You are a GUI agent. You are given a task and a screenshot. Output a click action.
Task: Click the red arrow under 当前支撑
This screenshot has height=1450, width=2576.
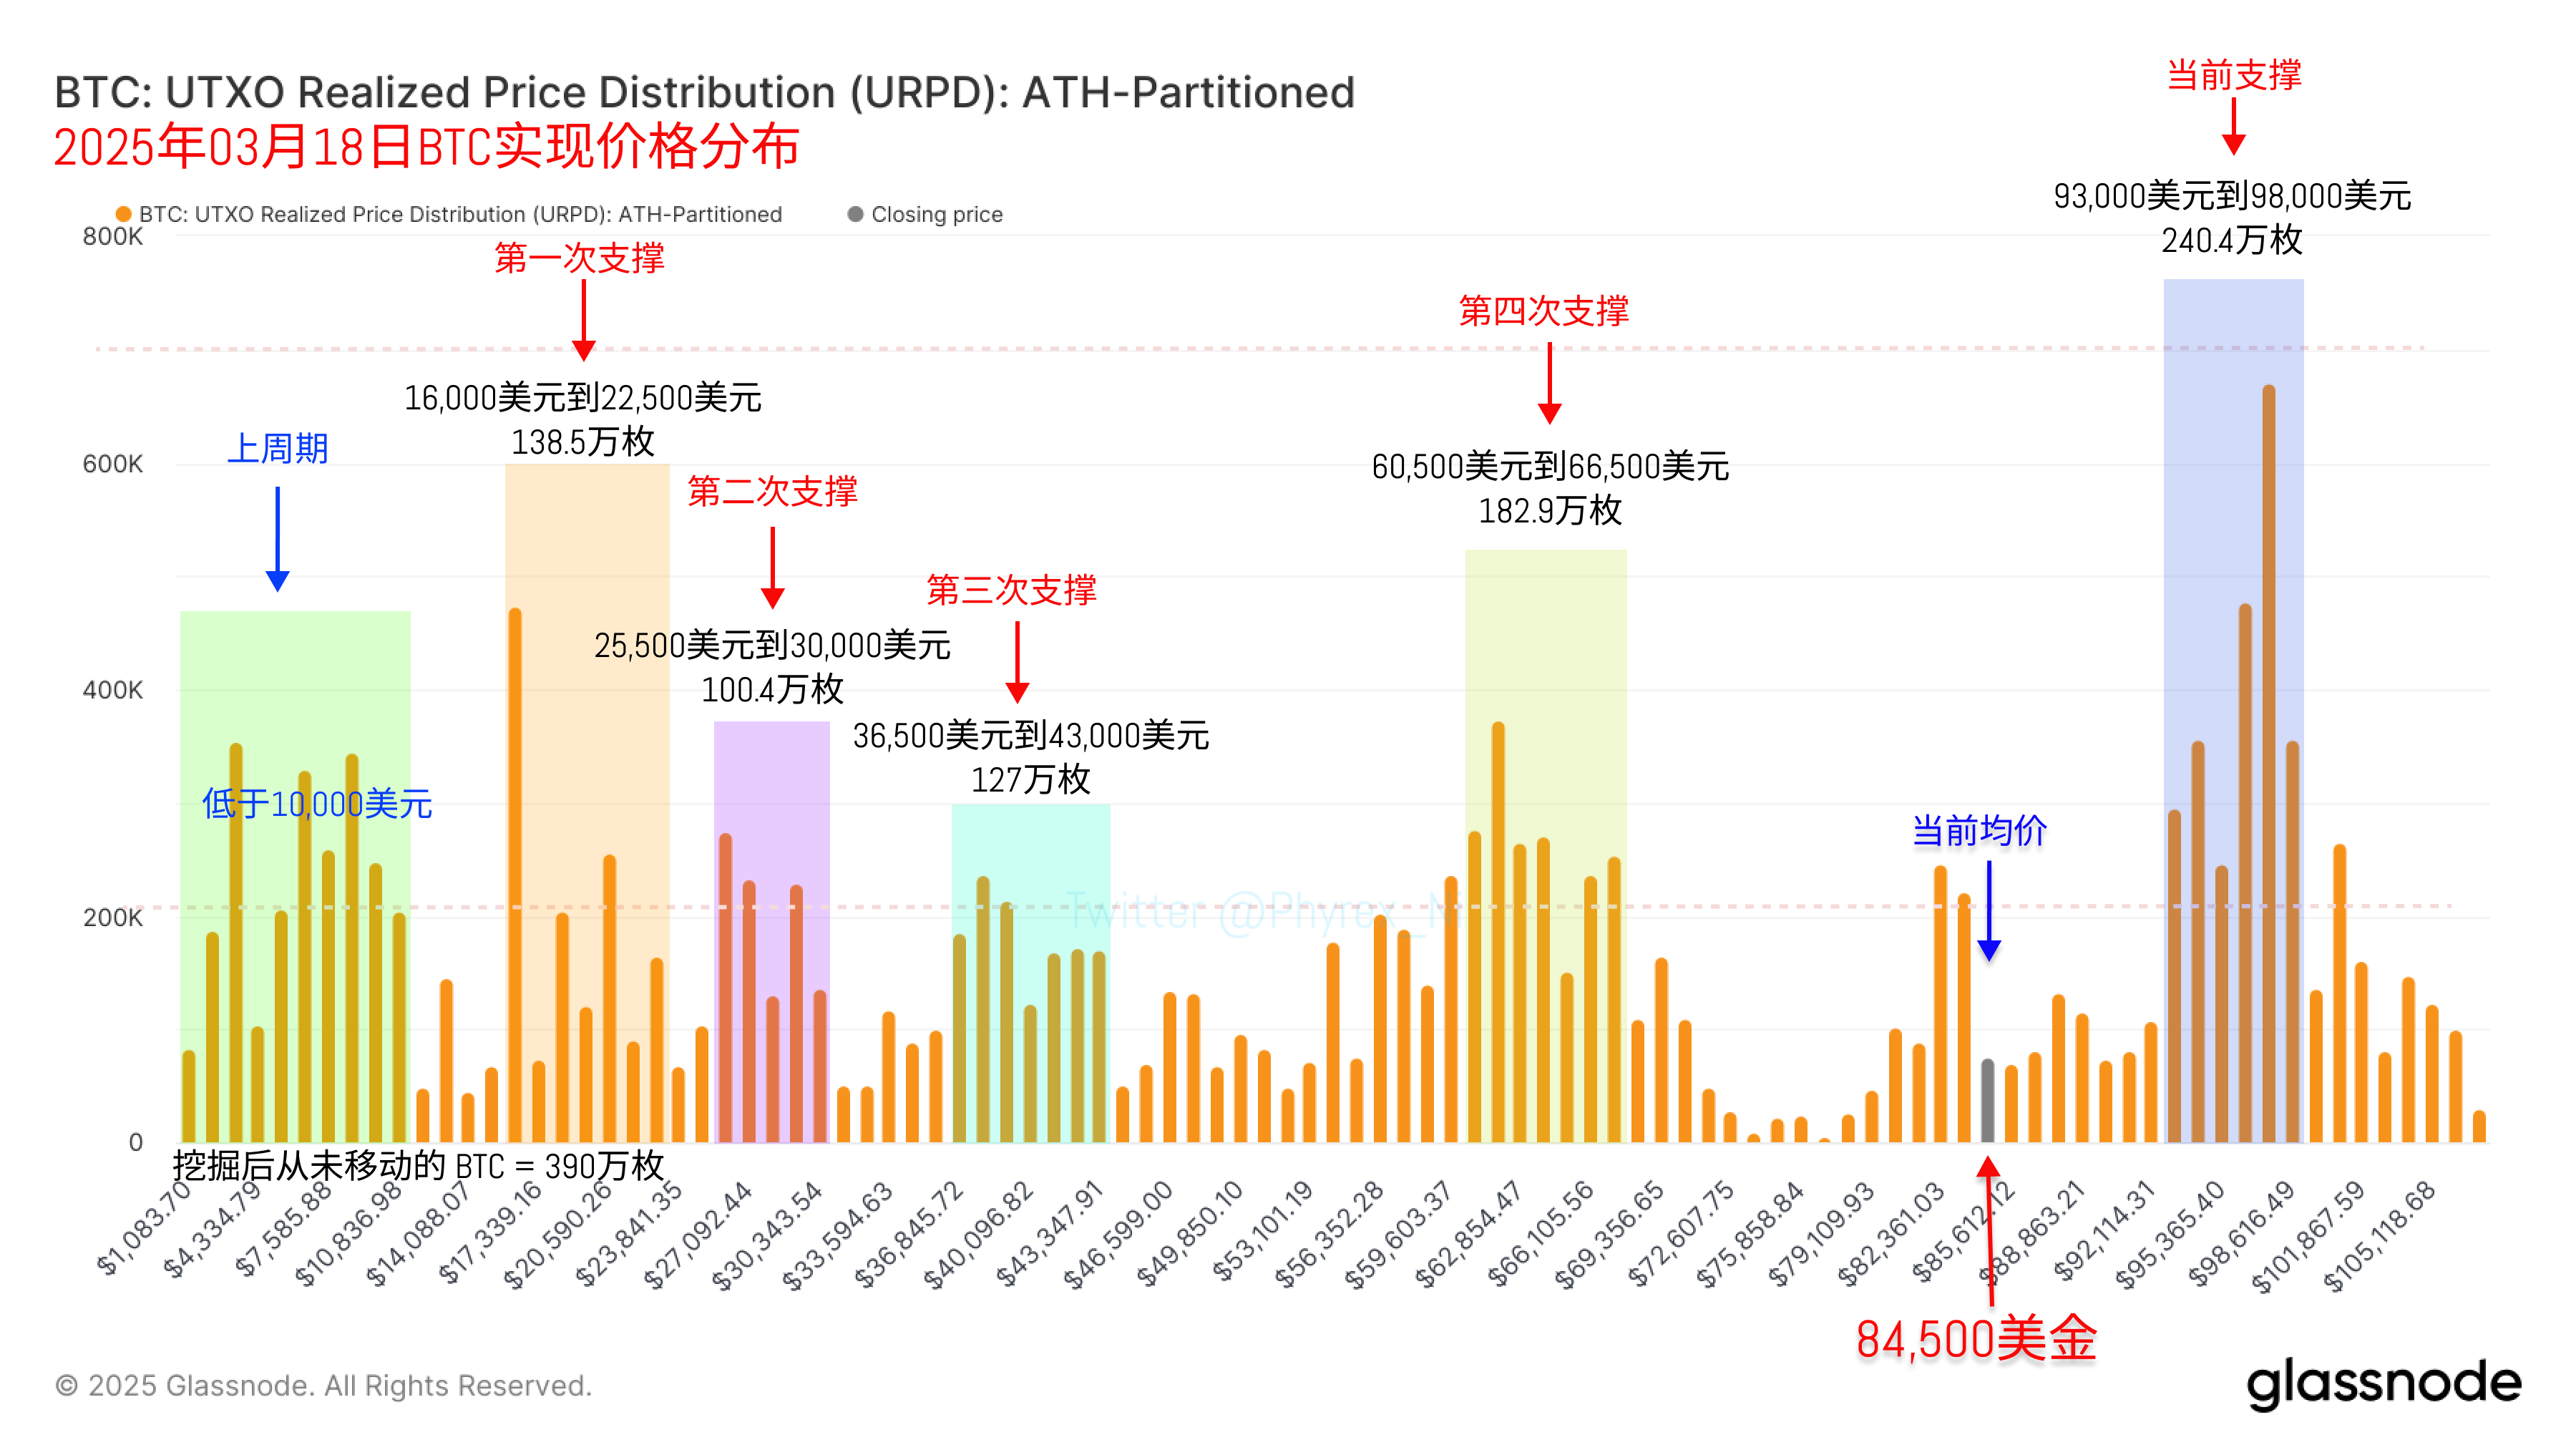[2234, 127]
